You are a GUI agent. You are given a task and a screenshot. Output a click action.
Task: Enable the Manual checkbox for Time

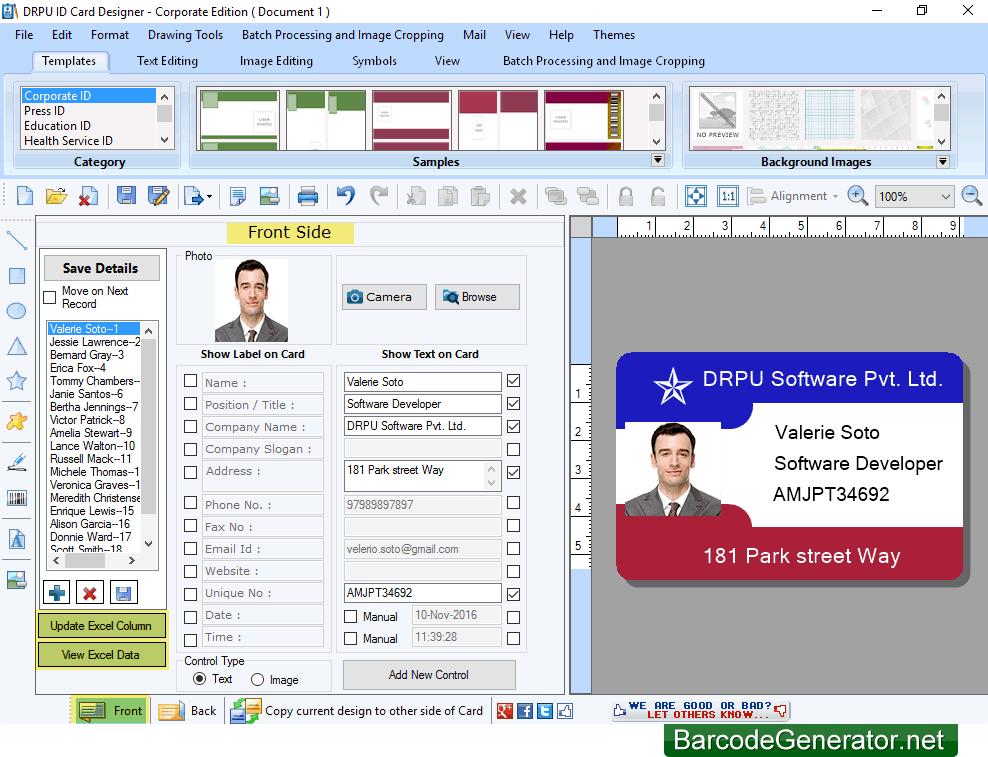(351, 639)
